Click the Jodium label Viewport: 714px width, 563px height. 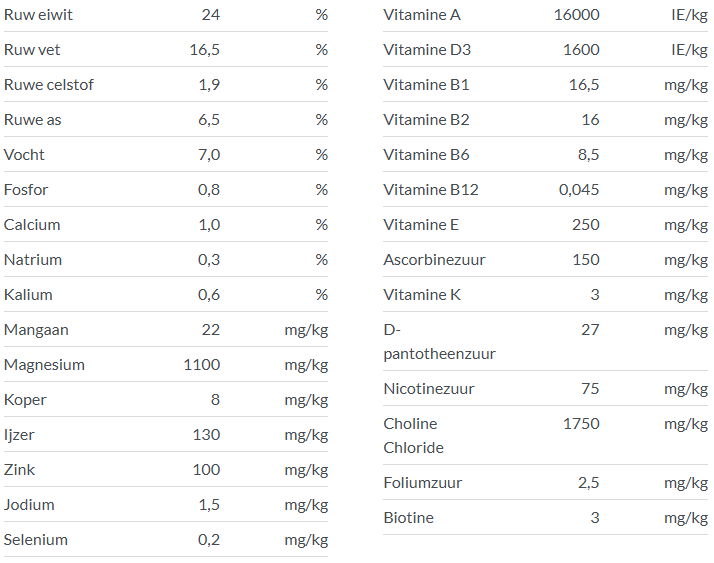tap(29, 505)
